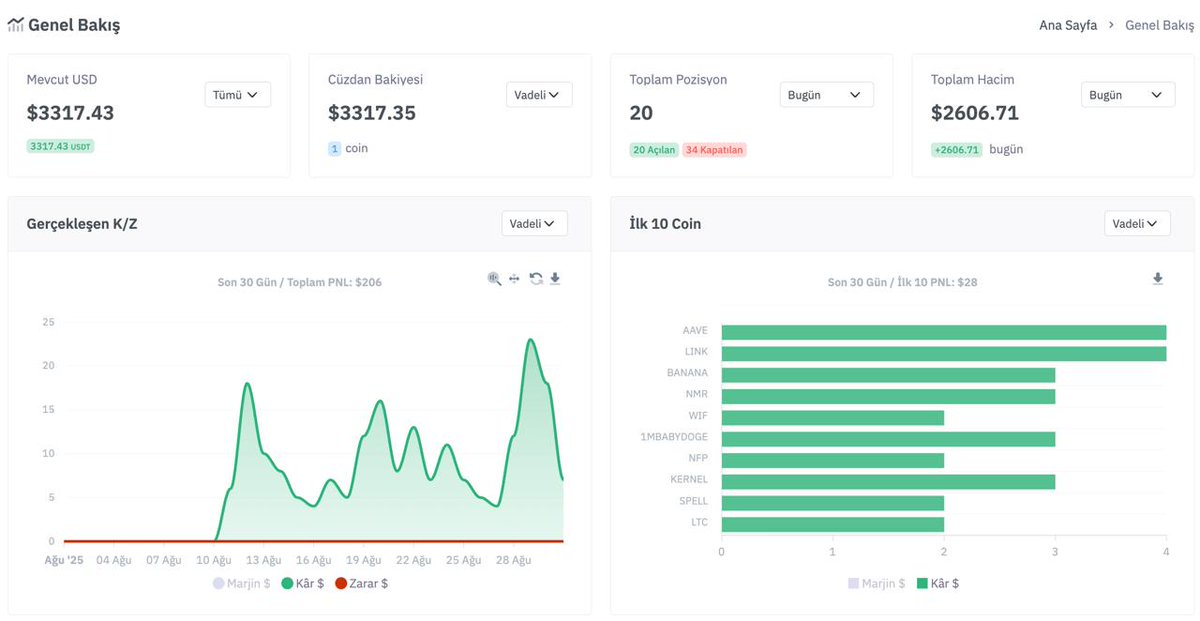Click the 3317.43 USDT badge
The height and width of the screenshot is (621, 1200).
[x=60, y=146]
